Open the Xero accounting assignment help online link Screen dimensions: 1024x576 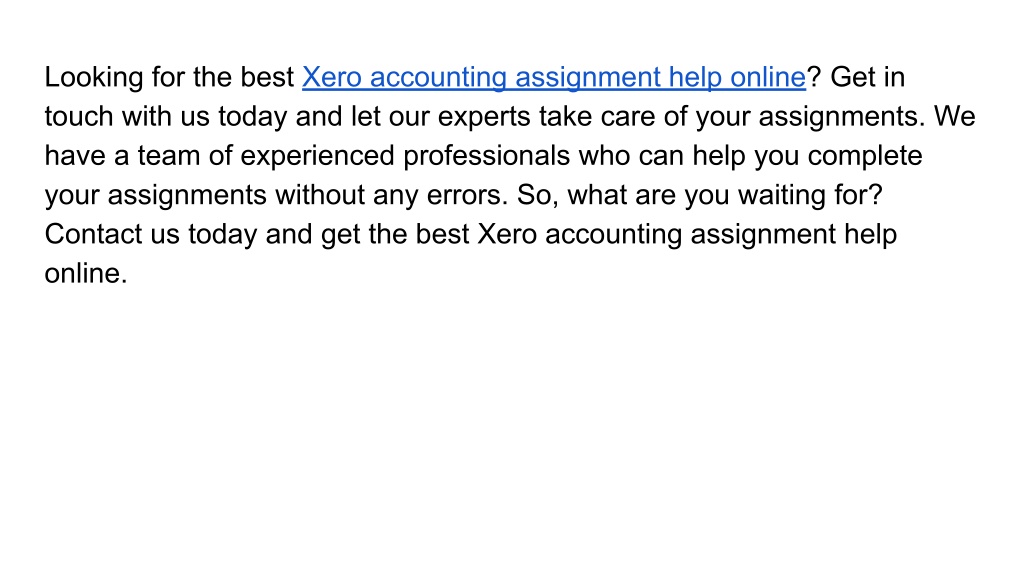[554, 78]
